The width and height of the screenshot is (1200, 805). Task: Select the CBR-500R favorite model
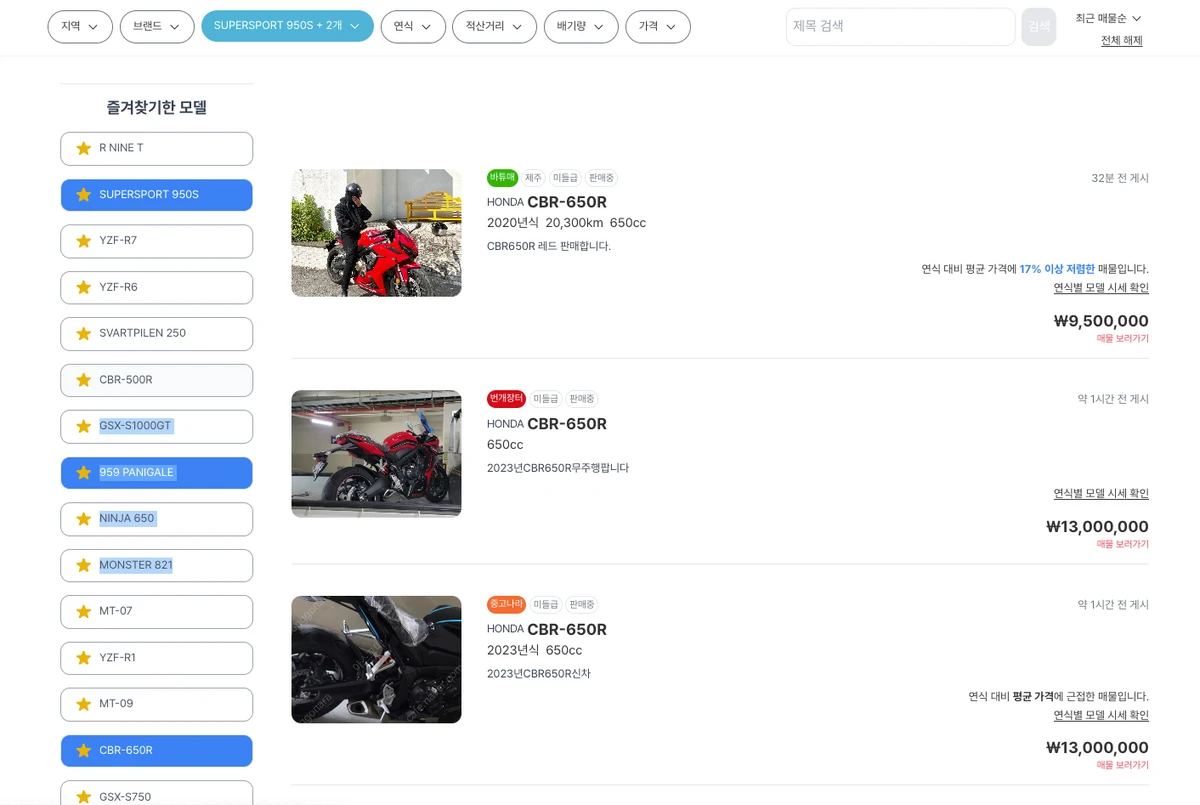[156, 380]
